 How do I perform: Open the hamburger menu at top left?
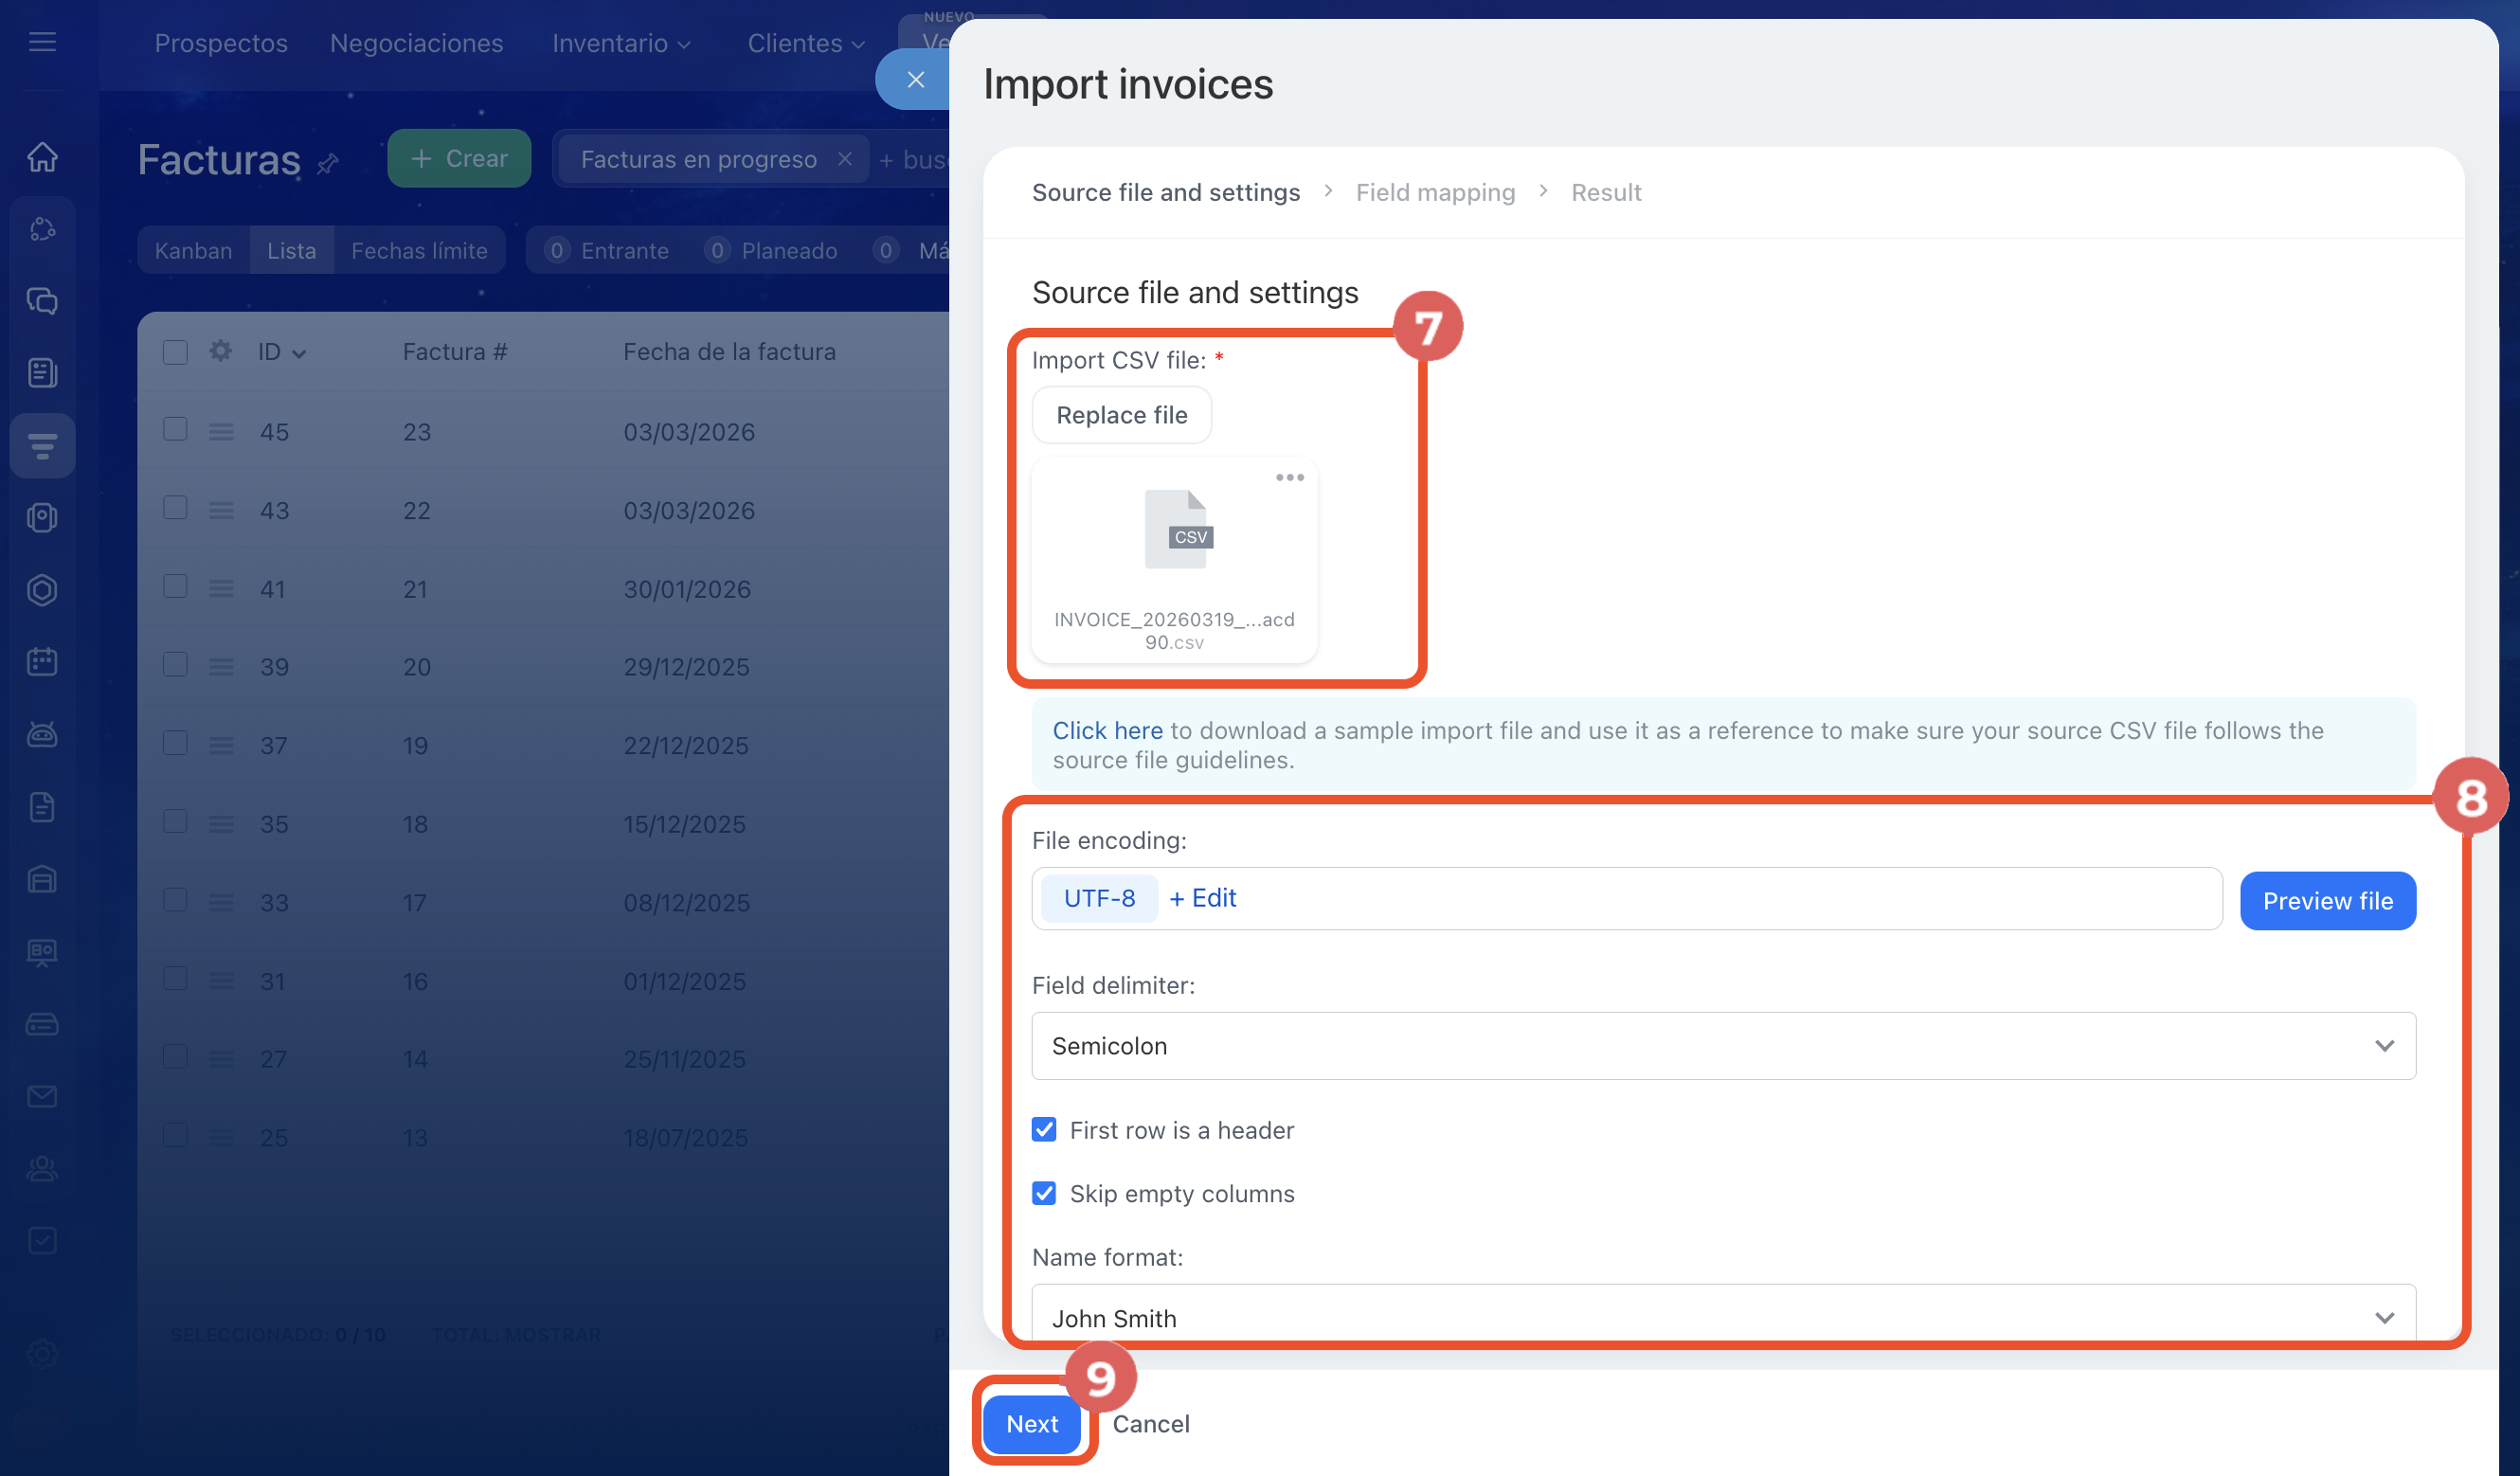click(42, 42)
